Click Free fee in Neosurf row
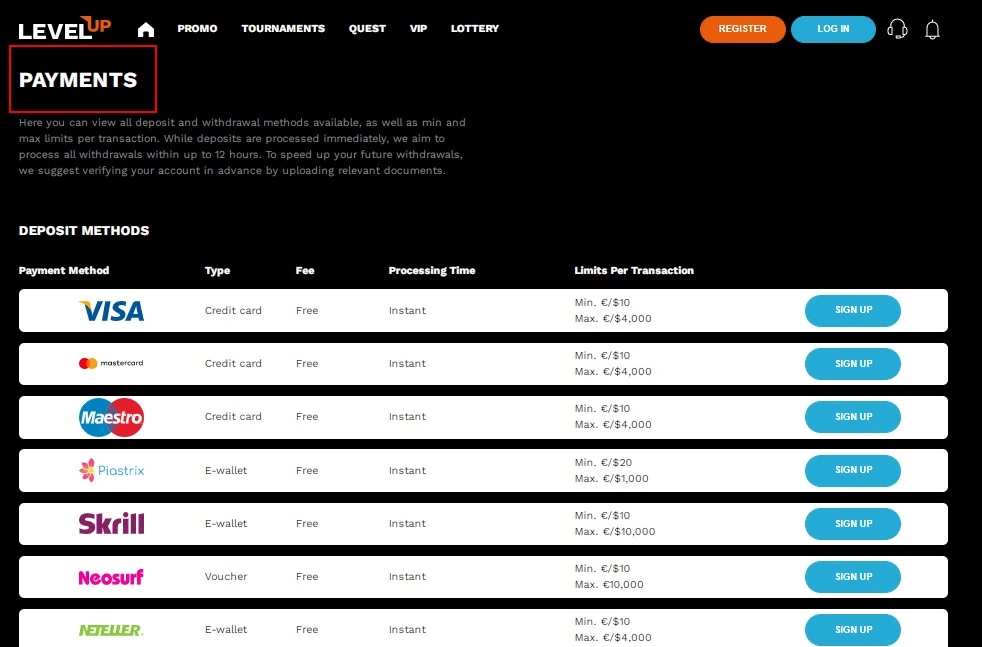The image size is (982, 647). (307, 577)
